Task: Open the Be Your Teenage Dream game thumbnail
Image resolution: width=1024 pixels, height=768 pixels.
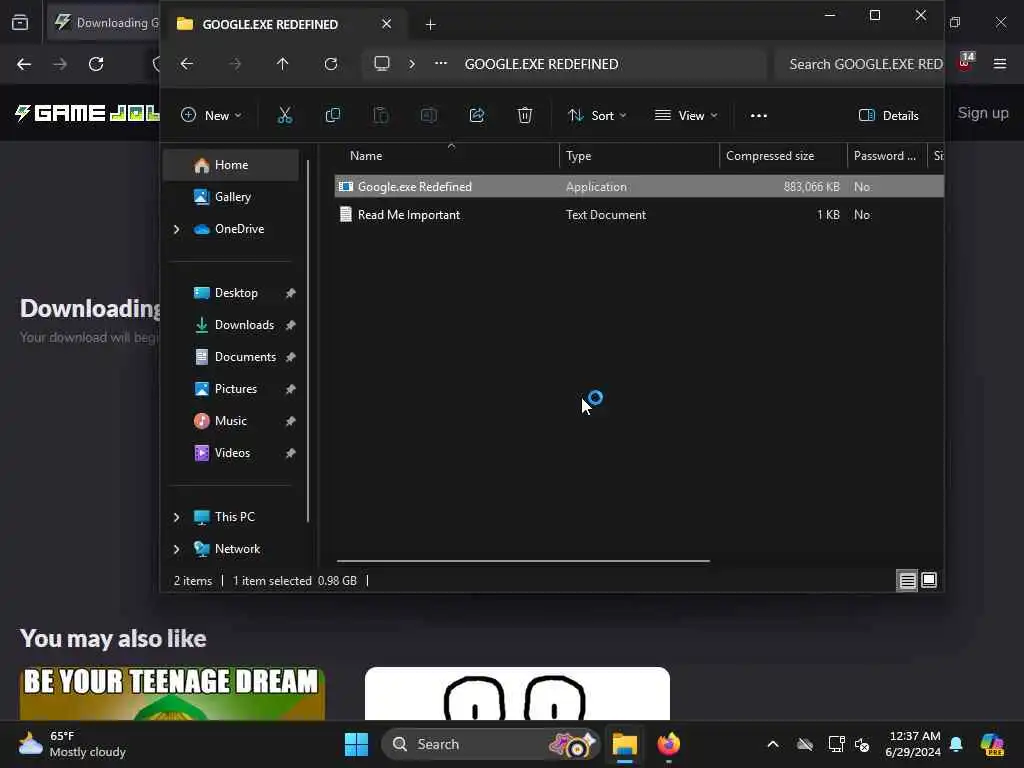Action: (x=172, y=693)
